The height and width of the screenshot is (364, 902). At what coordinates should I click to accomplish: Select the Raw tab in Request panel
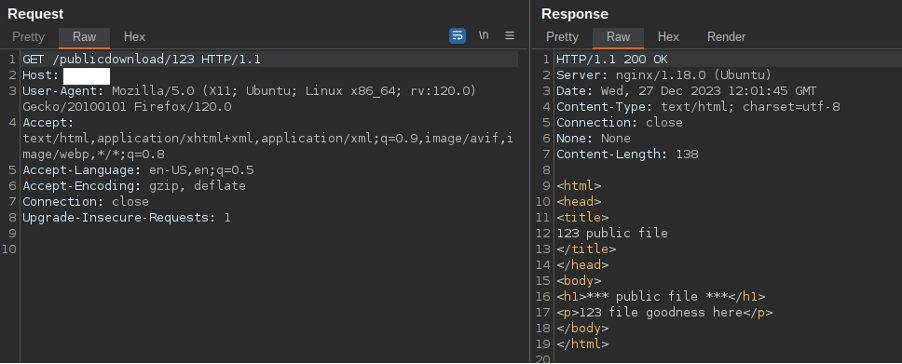pyautogui.click(x=84, y=37)
